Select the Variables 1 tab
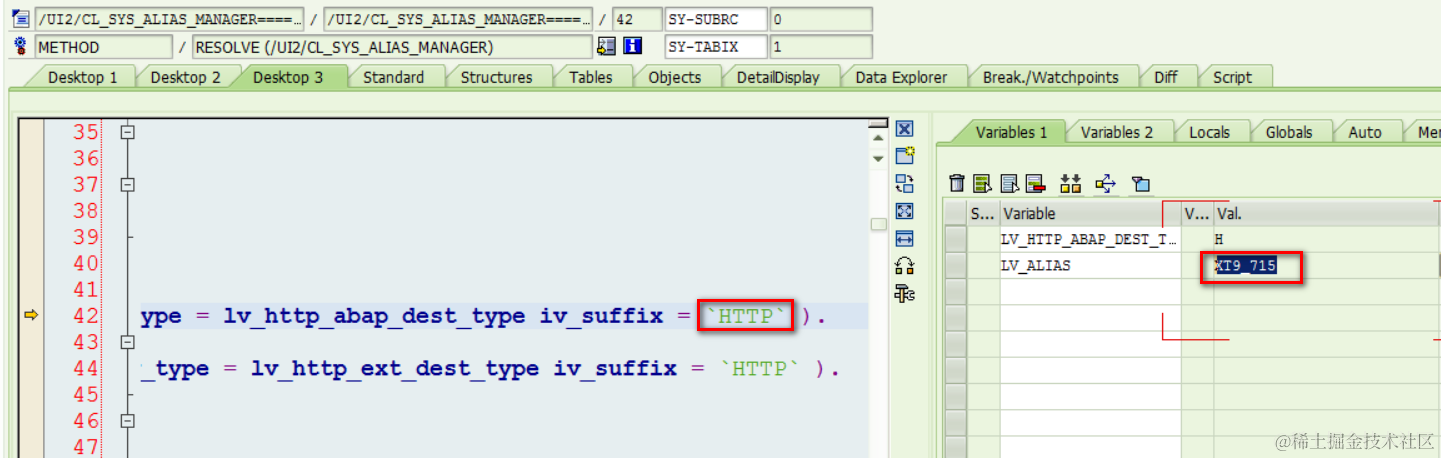Screen dimensions: 1441x458 [x=1011, y=132]
